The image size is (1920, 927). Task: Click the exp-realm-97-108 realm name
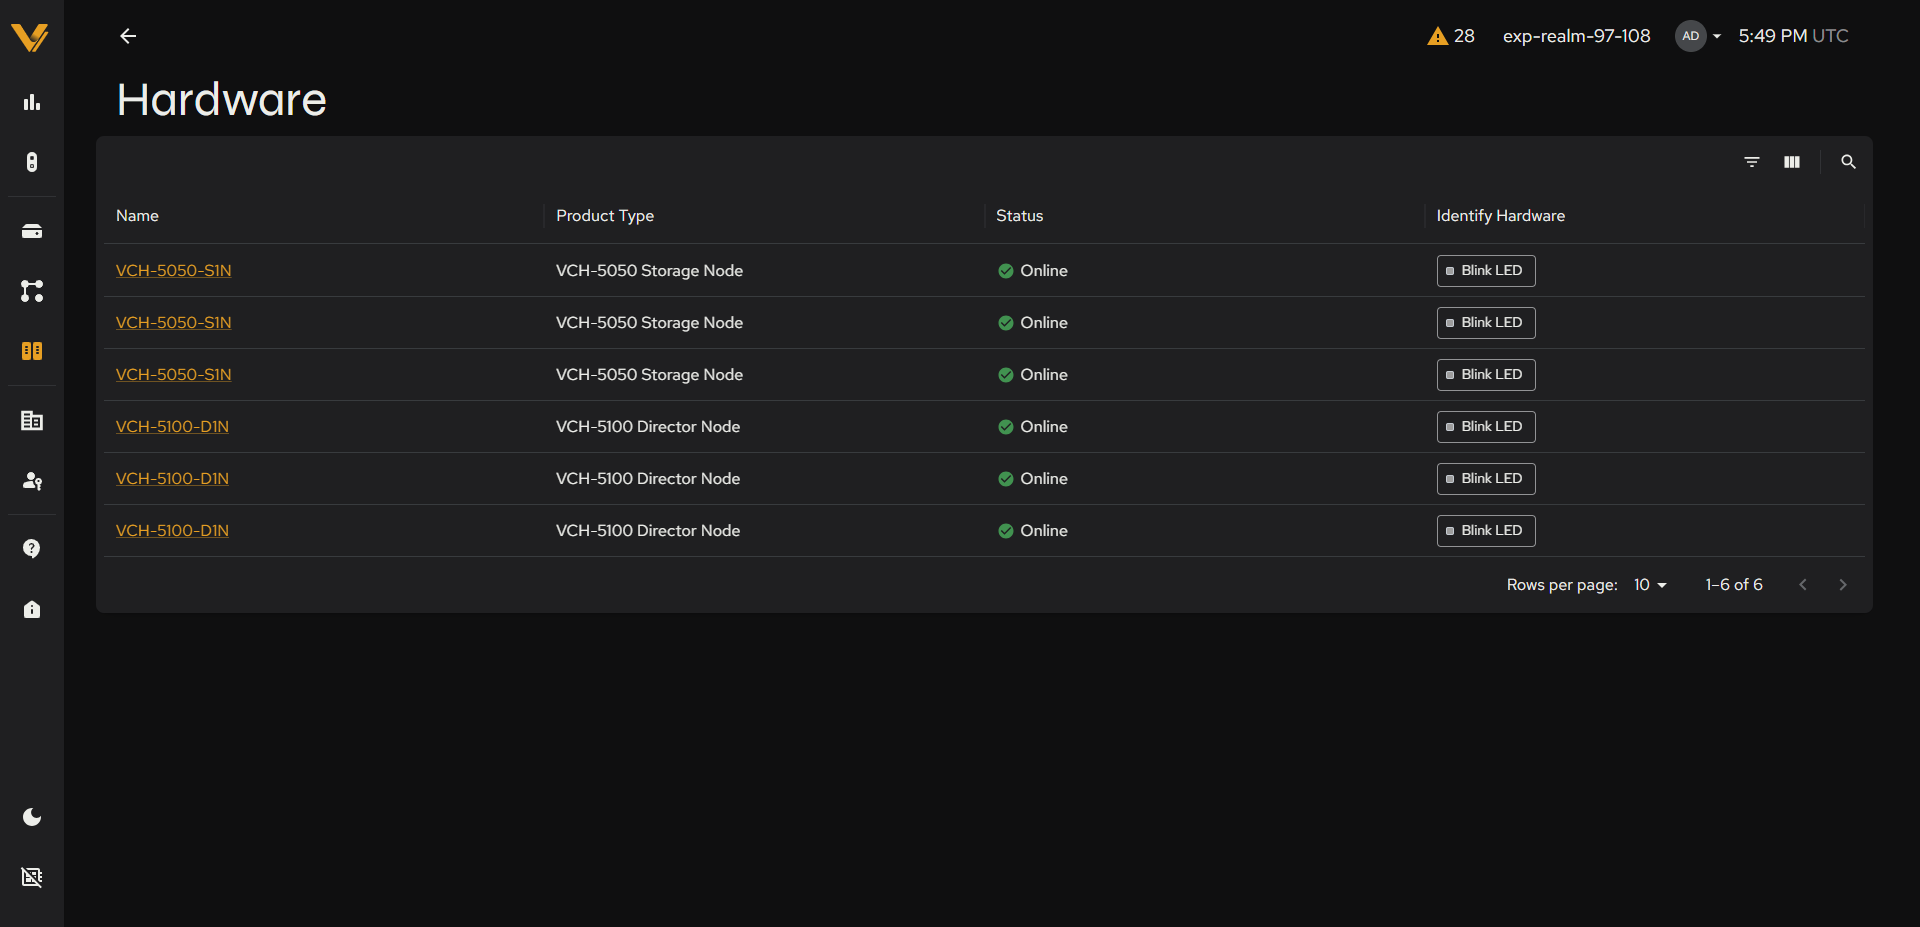[1576, 36]
